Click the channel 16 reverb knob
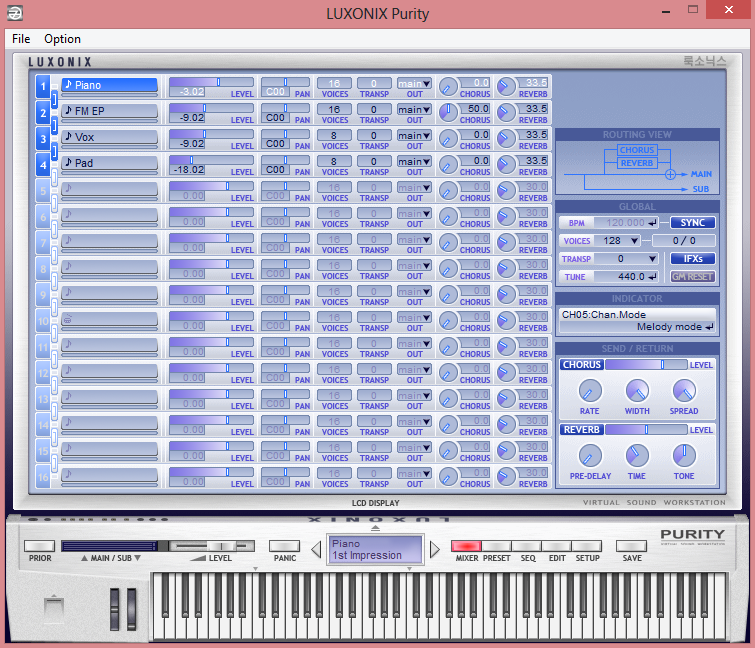 pyautogui.click(x=506, y=477)
